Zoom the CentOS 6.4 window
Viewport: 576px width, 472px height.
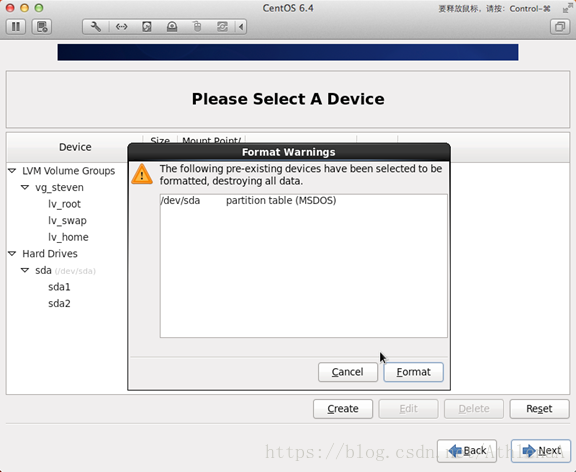pos(39,8)
